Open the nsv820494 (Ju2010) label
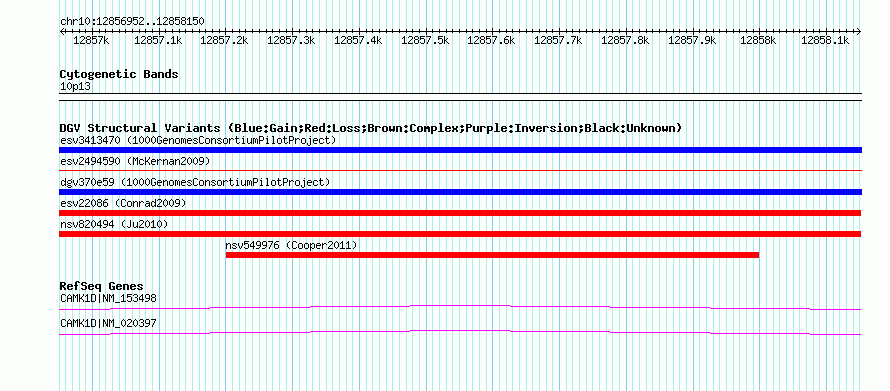The width and height of the screenshot is (890, 391). 114,224
